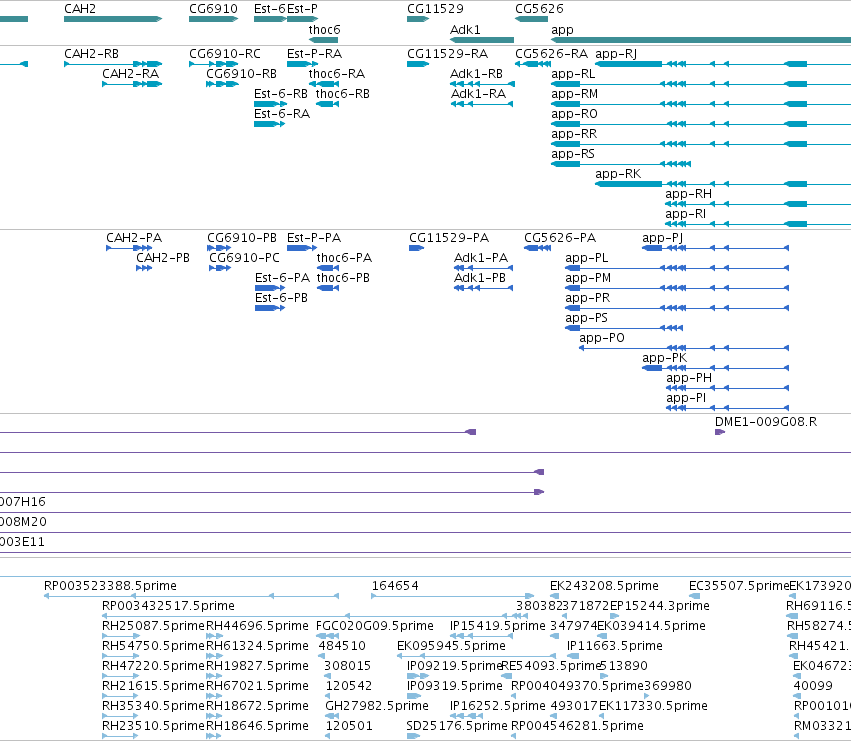Click app-RO transcript
851x741 pixels.
pos(701,124)
